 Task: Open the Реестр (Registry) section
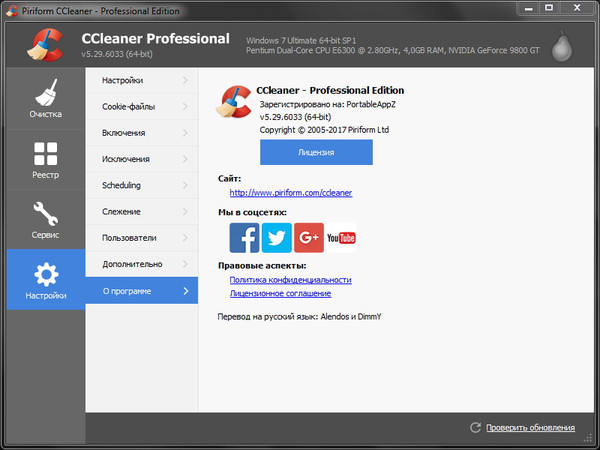pos(46,160)
